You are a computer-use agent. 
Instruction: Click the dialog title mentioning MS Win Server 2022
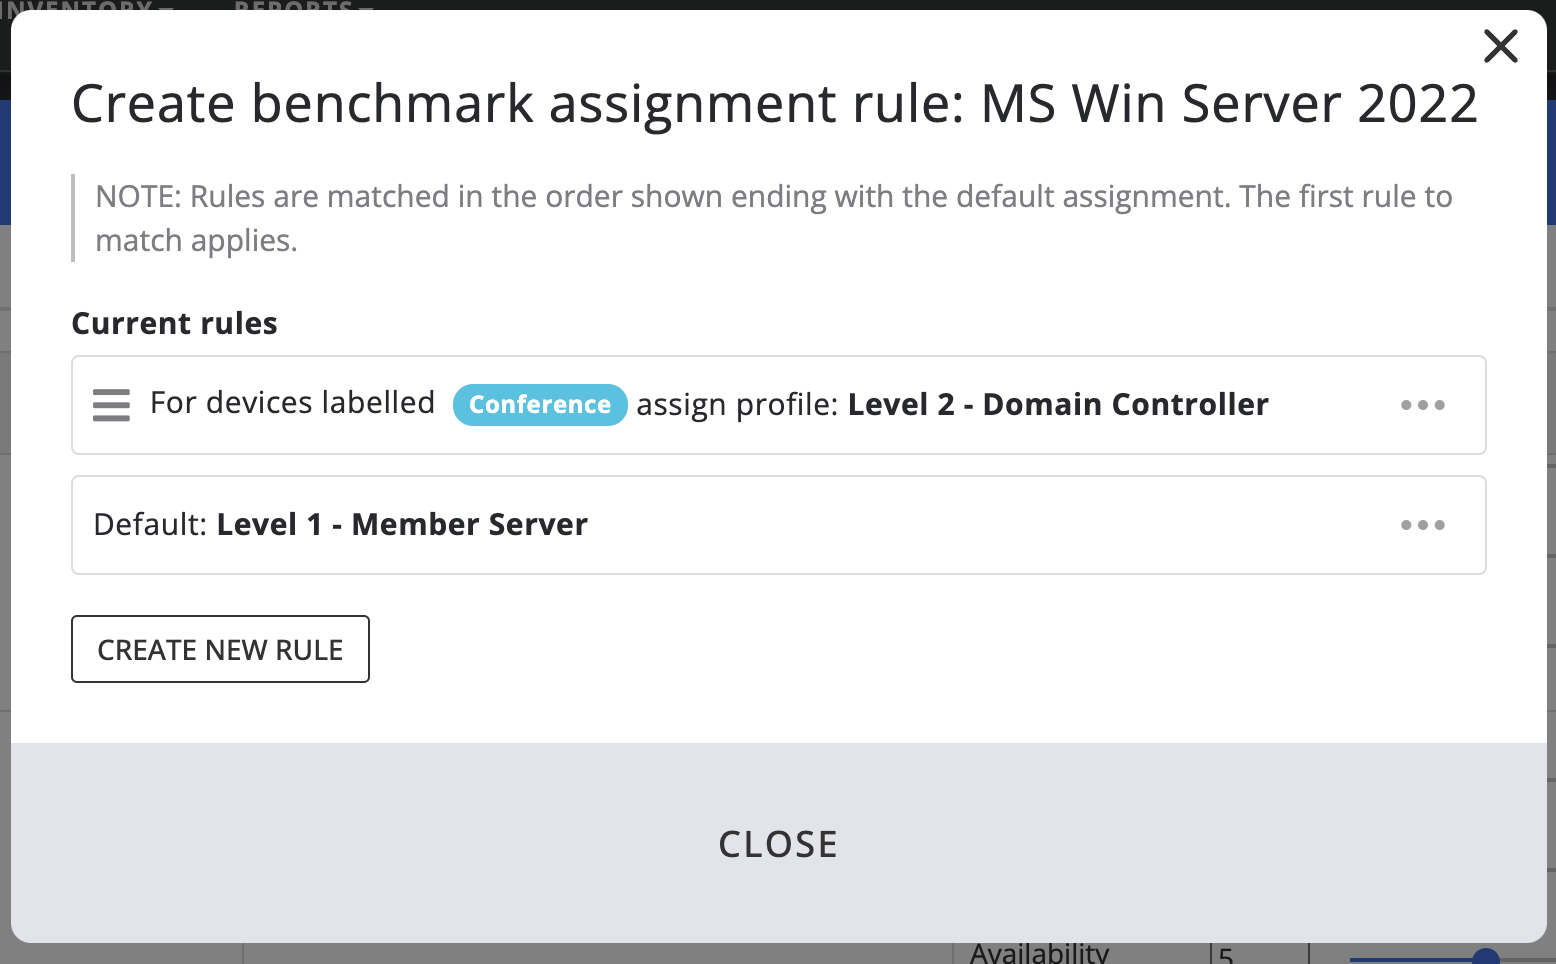click(x=774, y=104)
